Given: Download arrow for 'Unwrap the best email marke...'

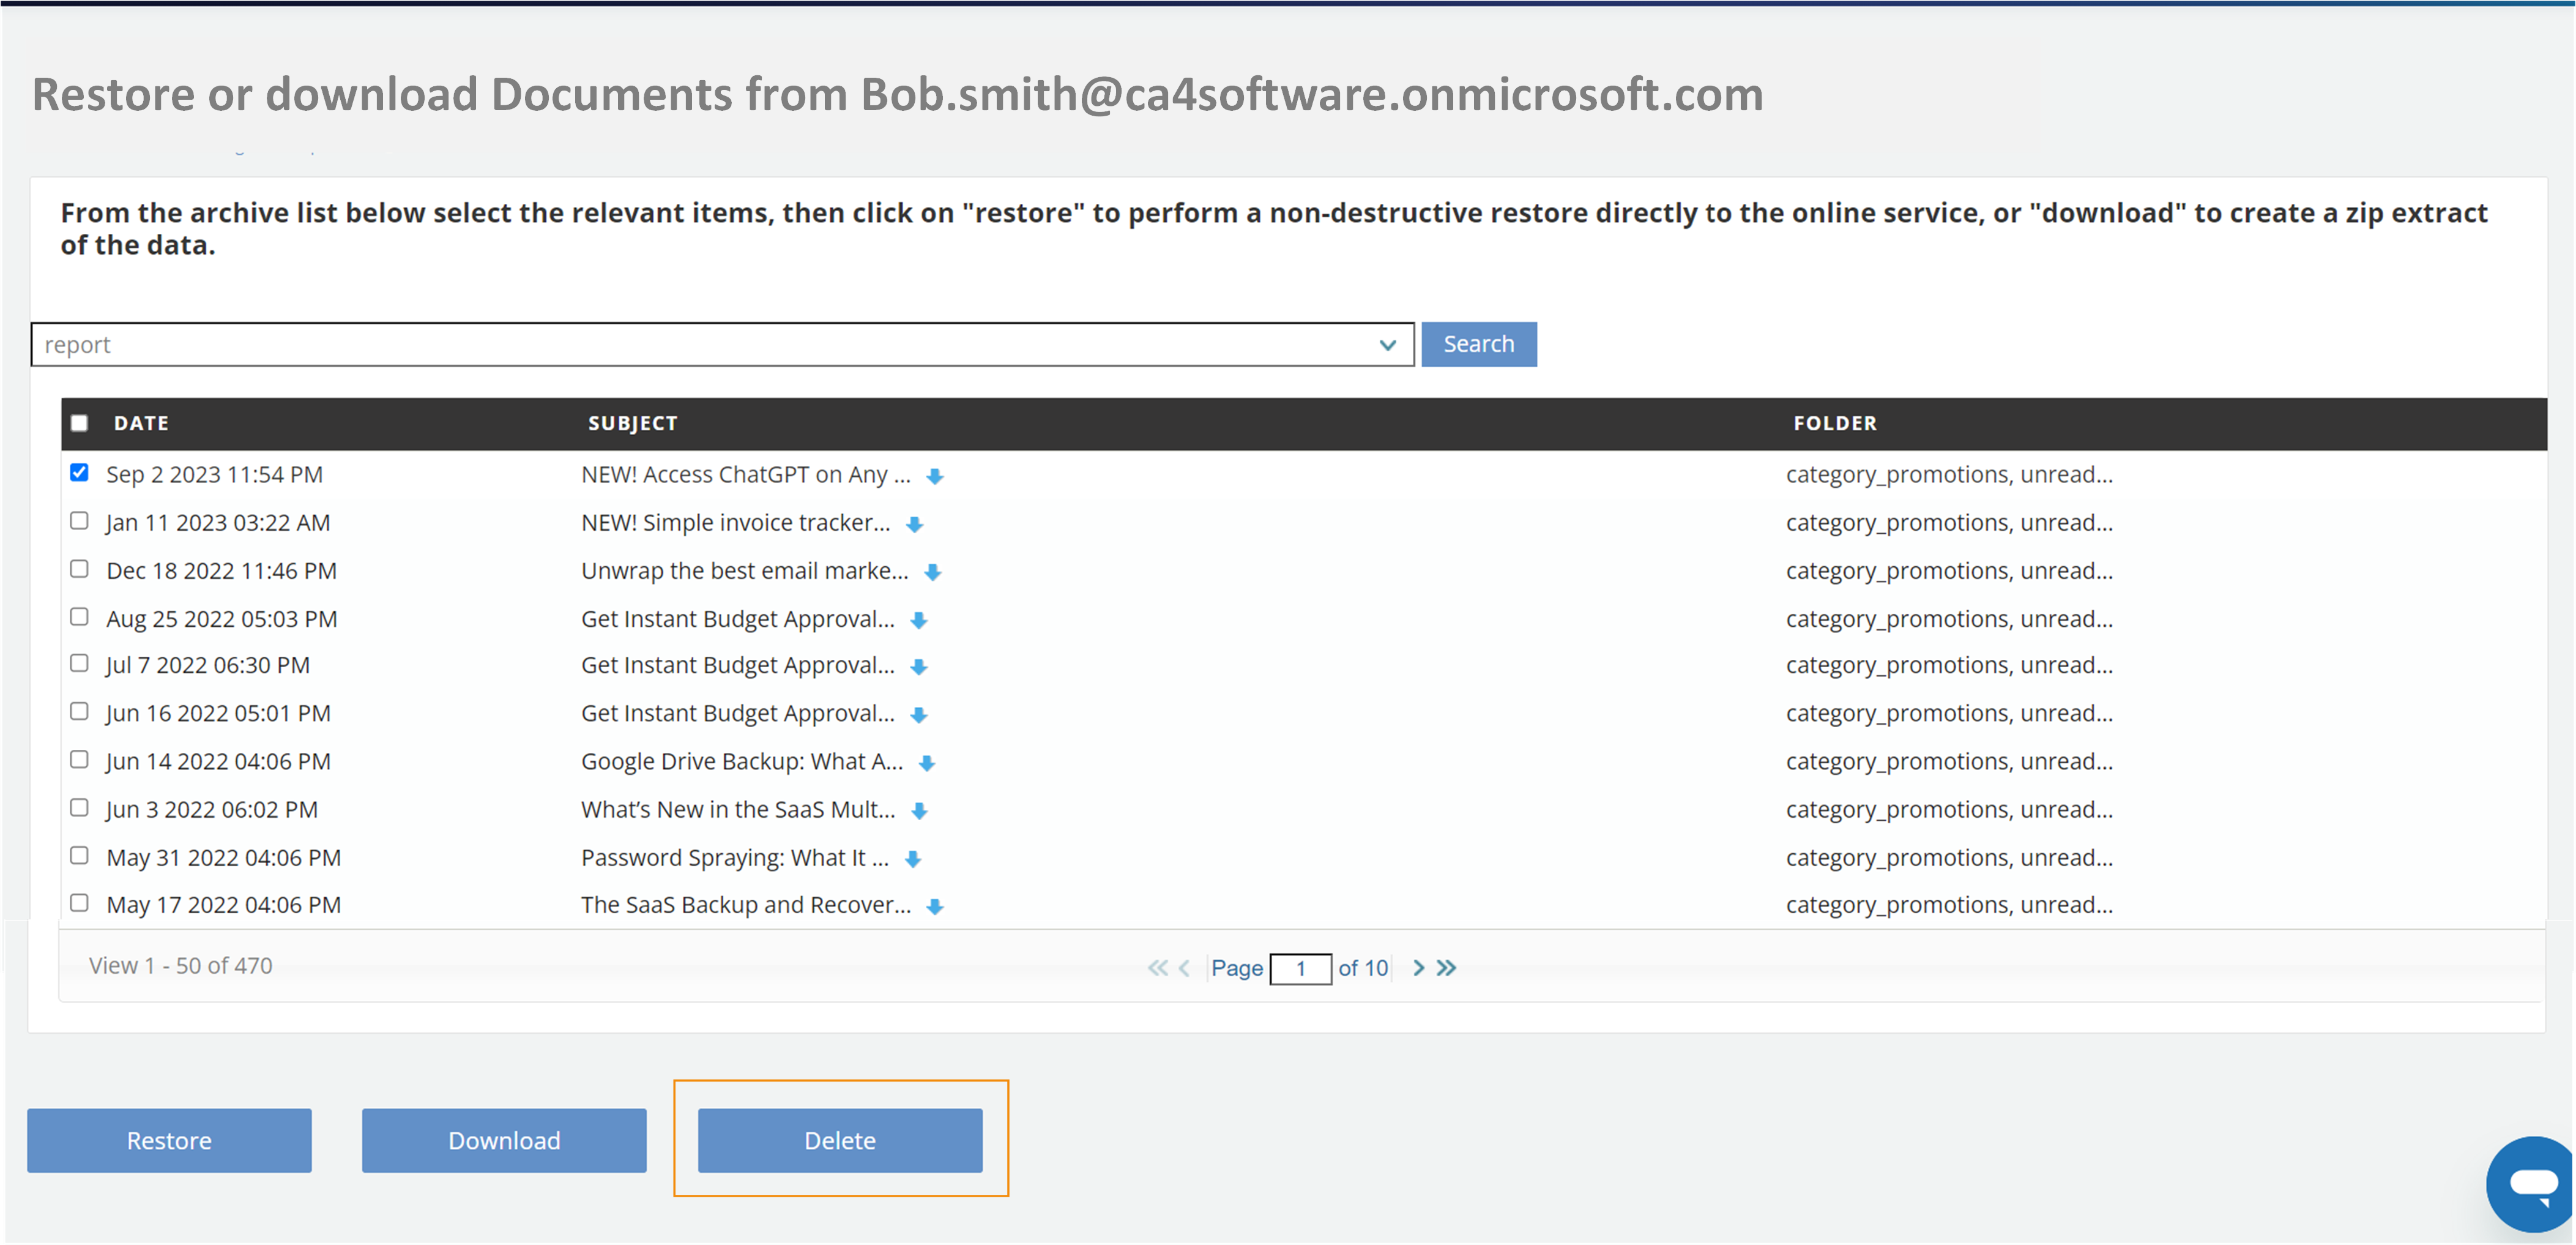Looking at the screenshot, I should point(933,573).
